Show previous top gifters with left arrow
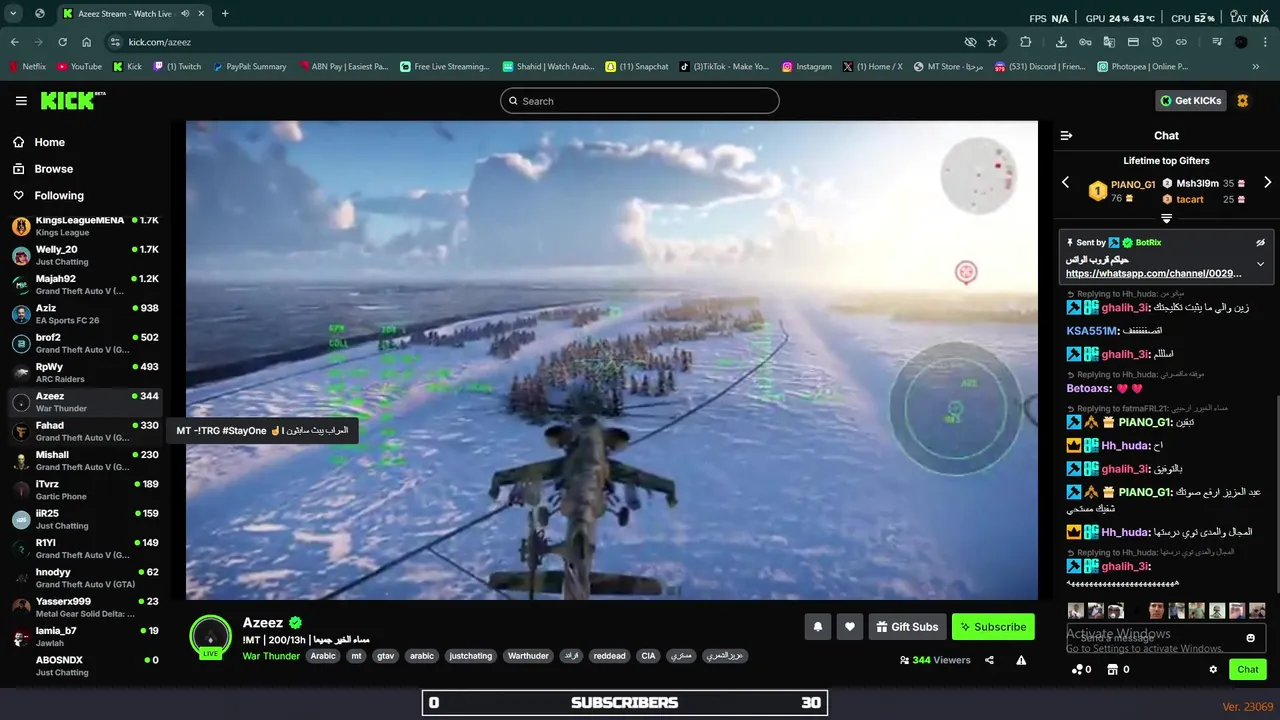The height and width of the screenshot is (720, 1280). pyautogui.click(x=1065, y=182)
